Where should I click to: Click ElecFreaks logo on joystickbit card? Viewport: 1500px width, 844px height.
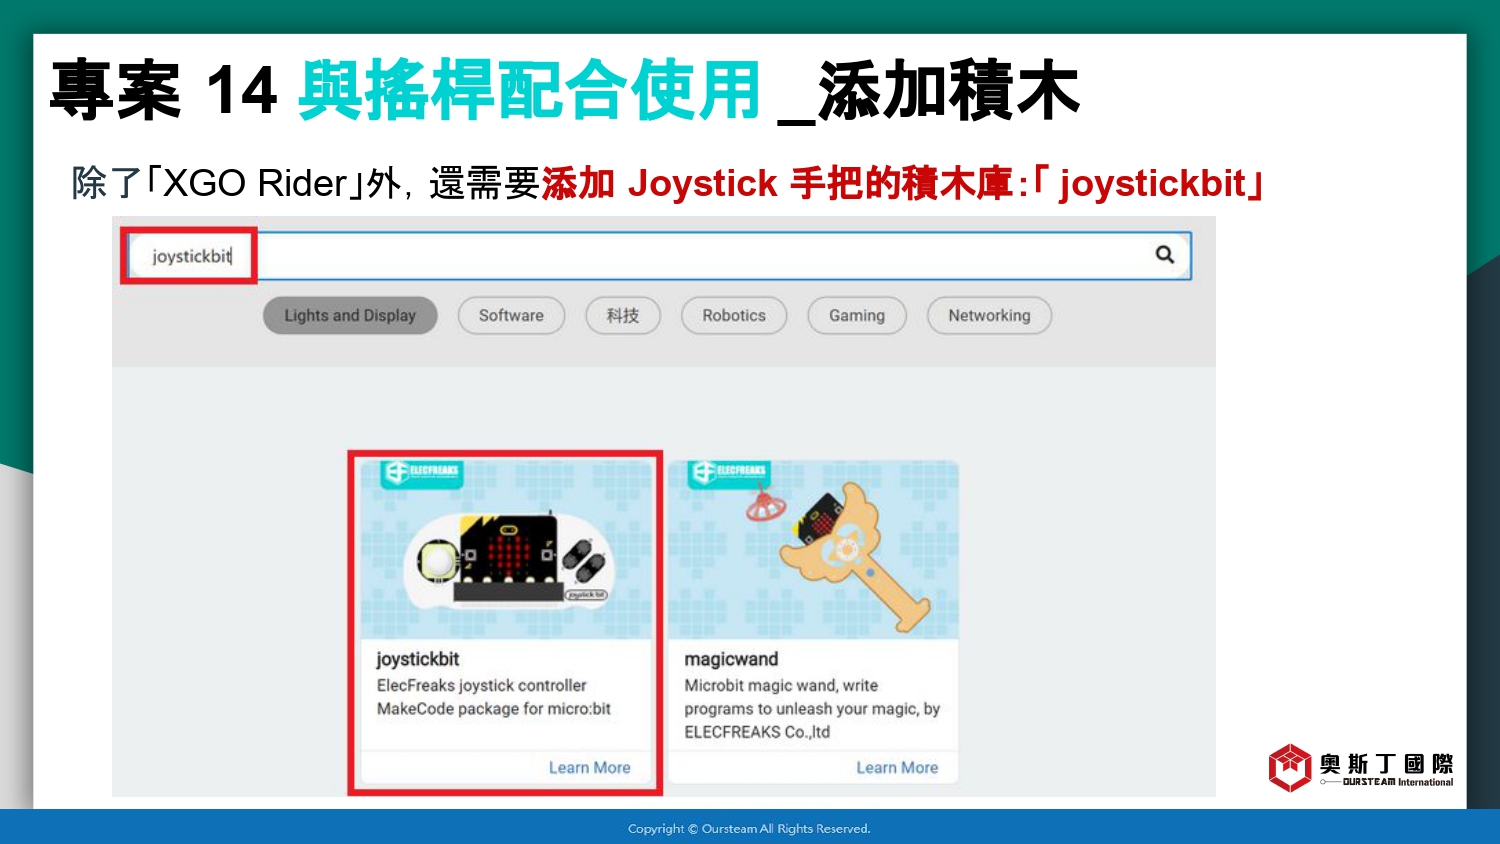click(x=422, y=472)
